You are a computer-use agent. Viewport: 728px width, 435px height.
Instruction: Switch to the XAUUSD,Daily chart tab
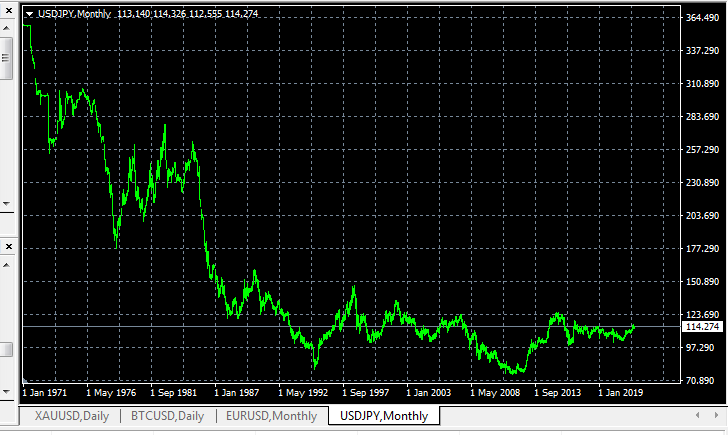72,416
